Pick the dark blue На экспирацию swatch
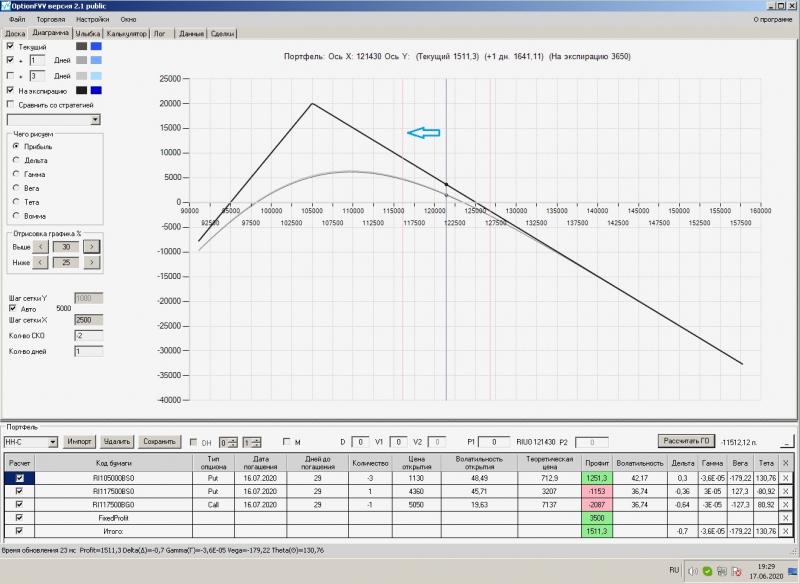This screenshot has width=800, height=584. 96,90
